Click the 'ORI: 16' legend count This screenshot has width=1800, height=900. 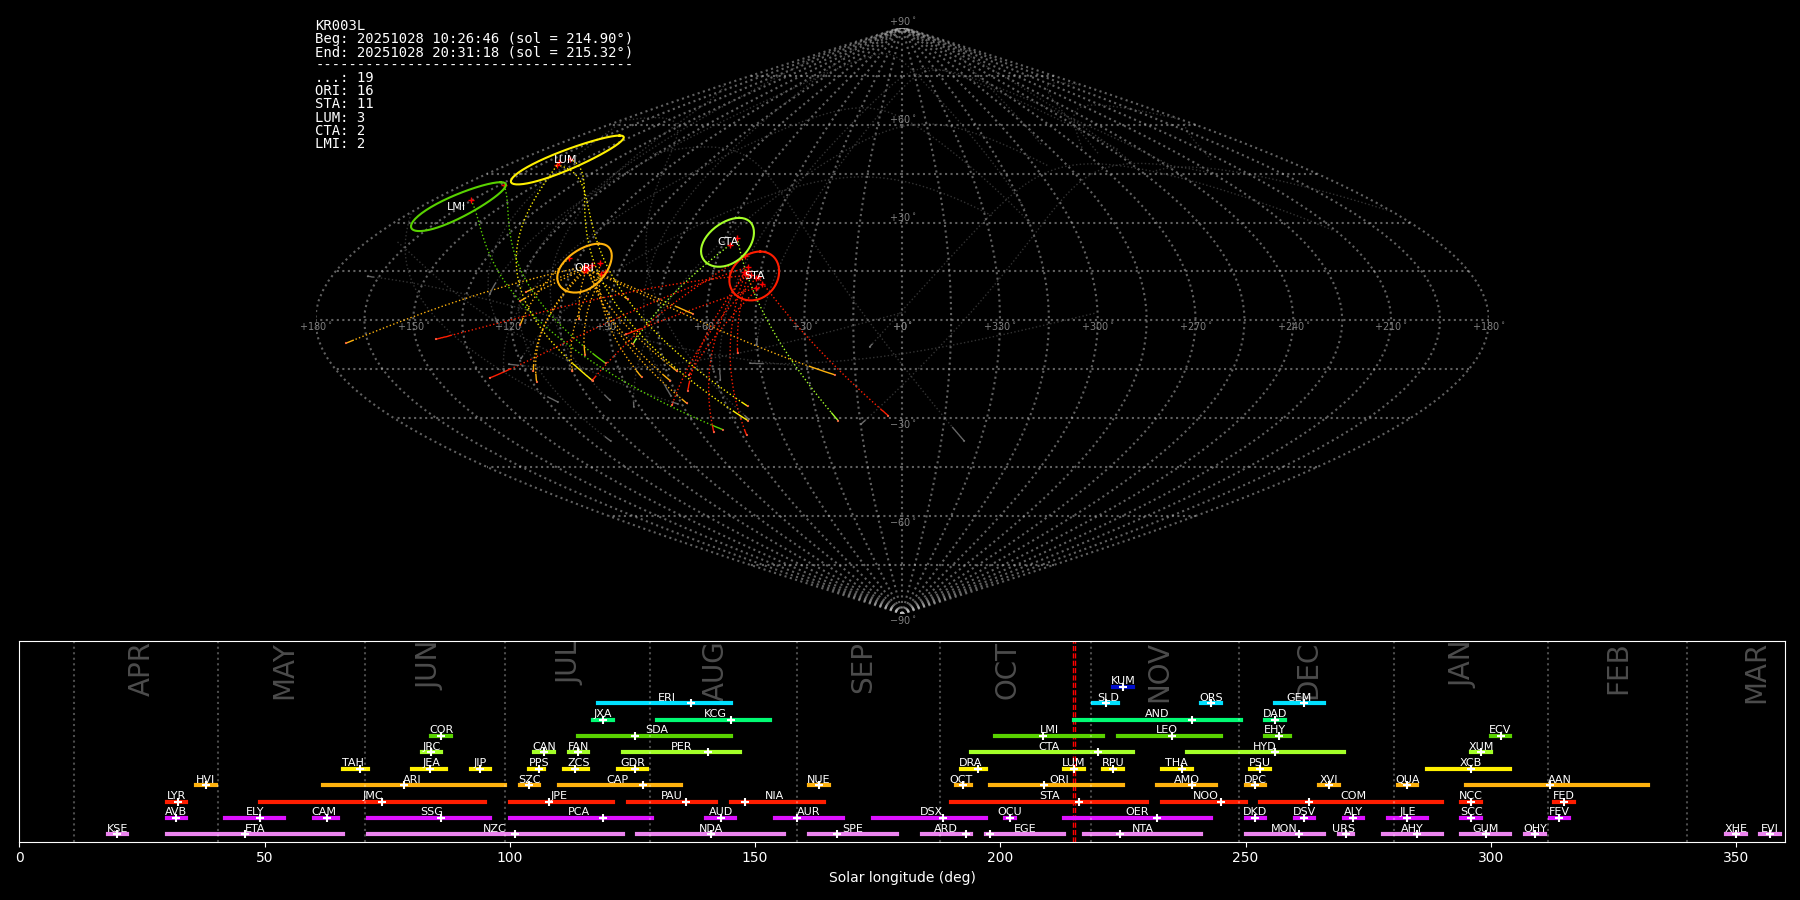click(x=344, y=91)
